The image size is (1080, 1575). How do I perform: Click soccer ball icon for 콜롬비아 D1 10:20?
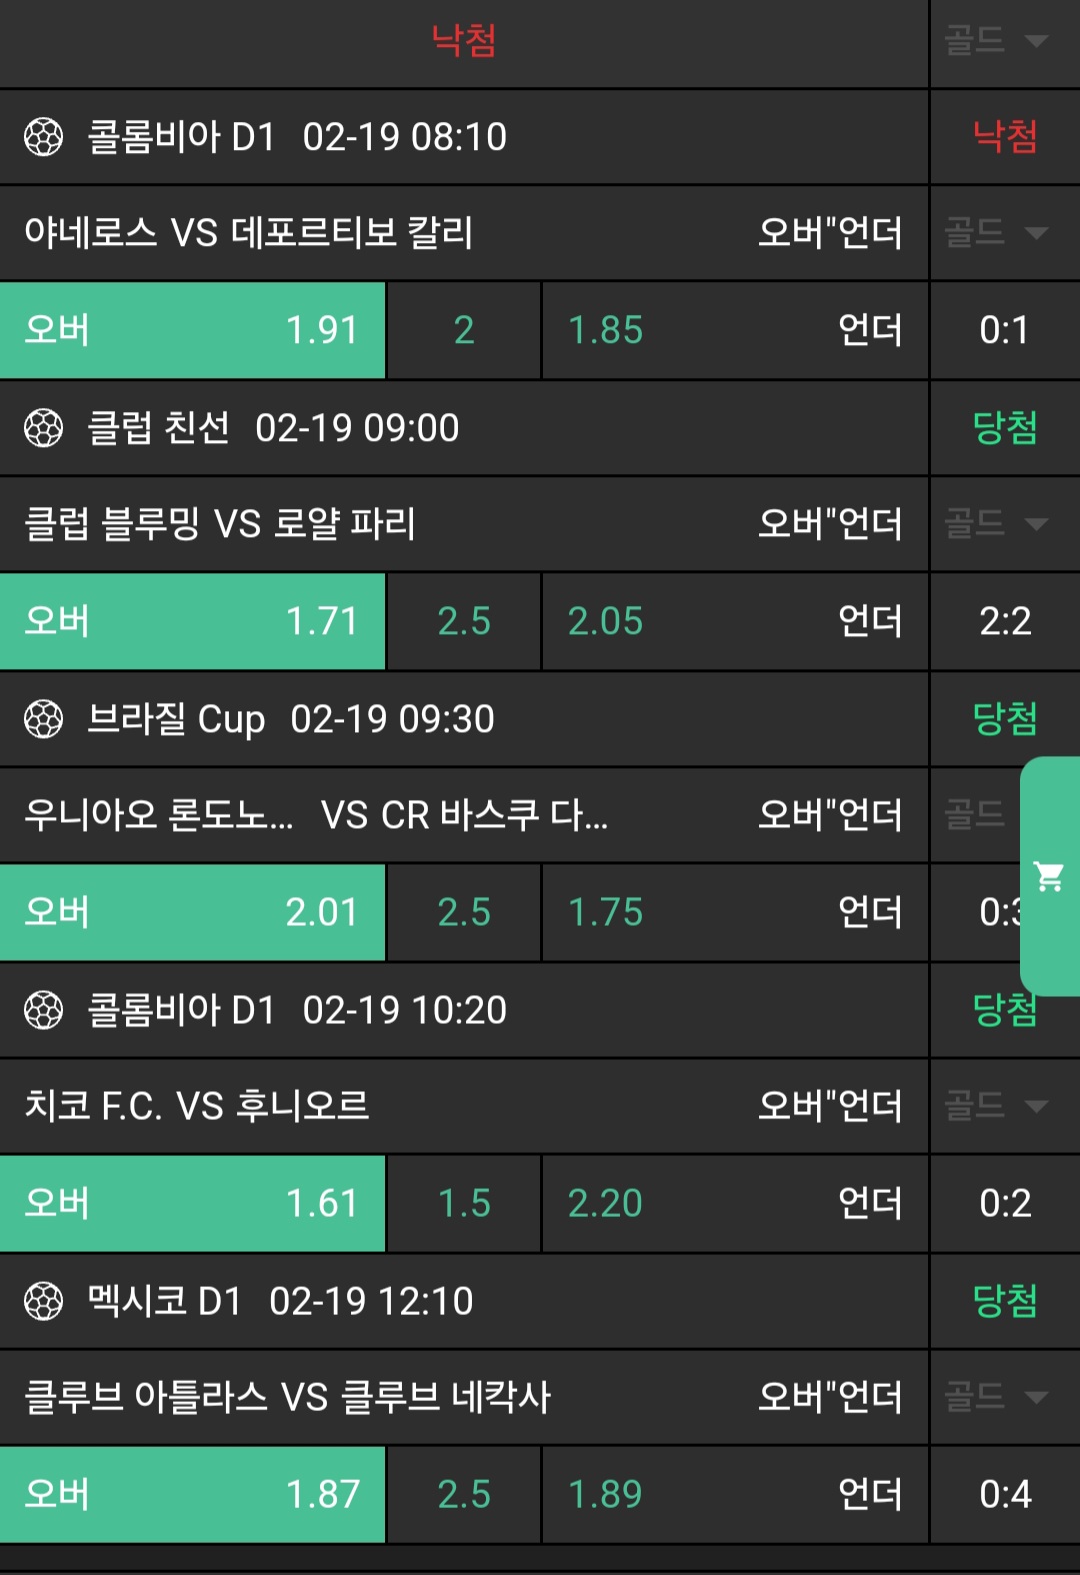click(x=43, y=1010)
